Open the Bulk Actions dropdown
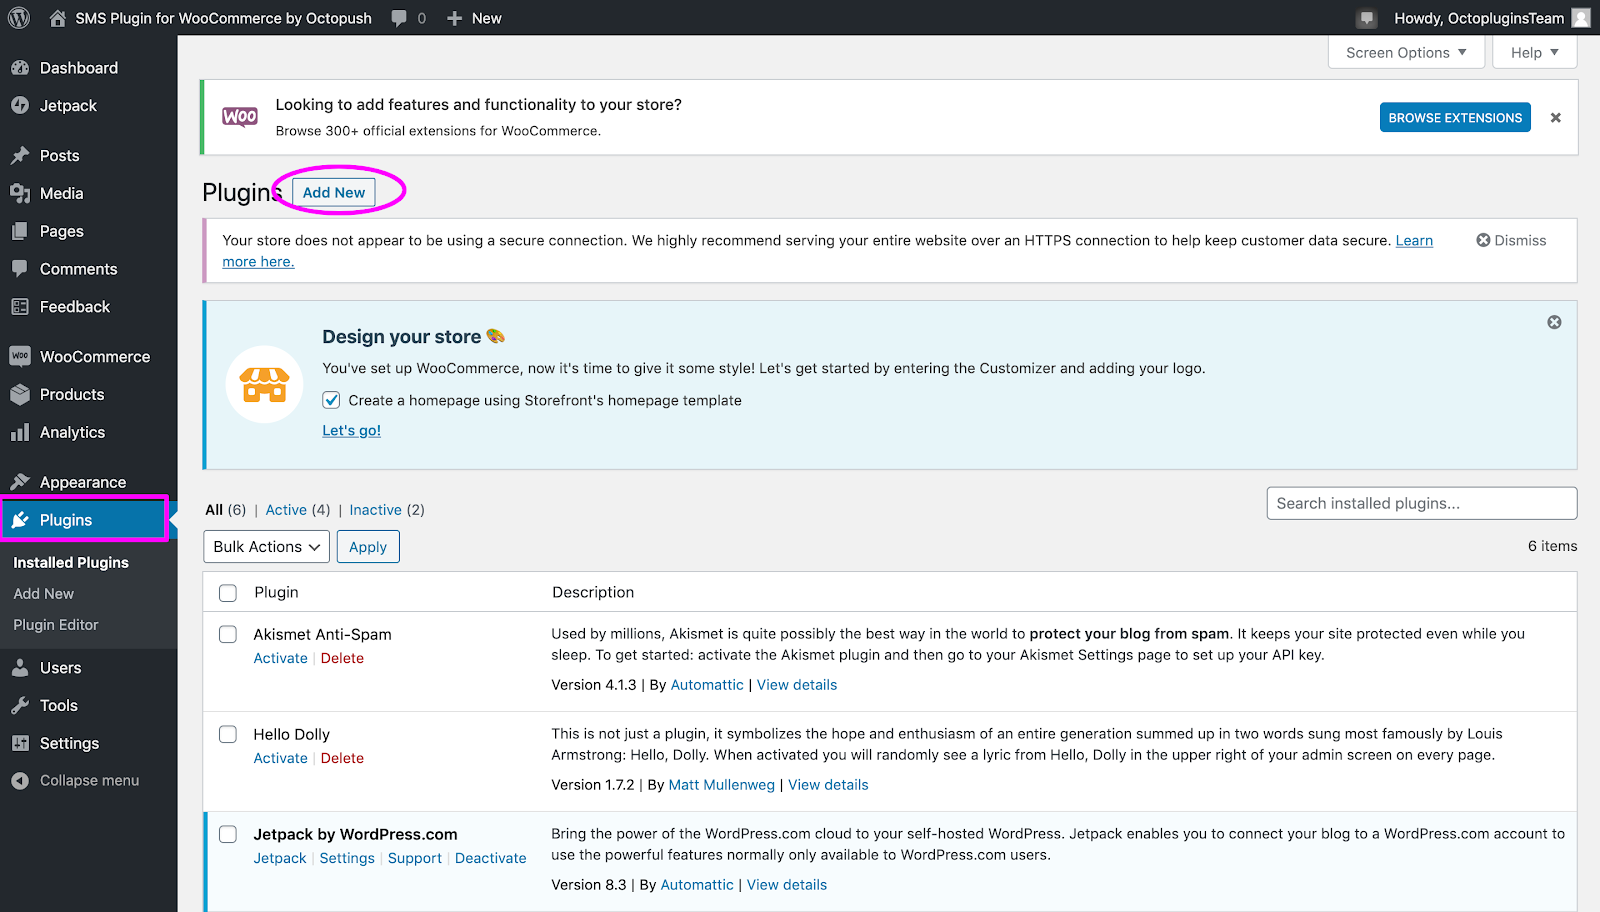 click(267, 546)
